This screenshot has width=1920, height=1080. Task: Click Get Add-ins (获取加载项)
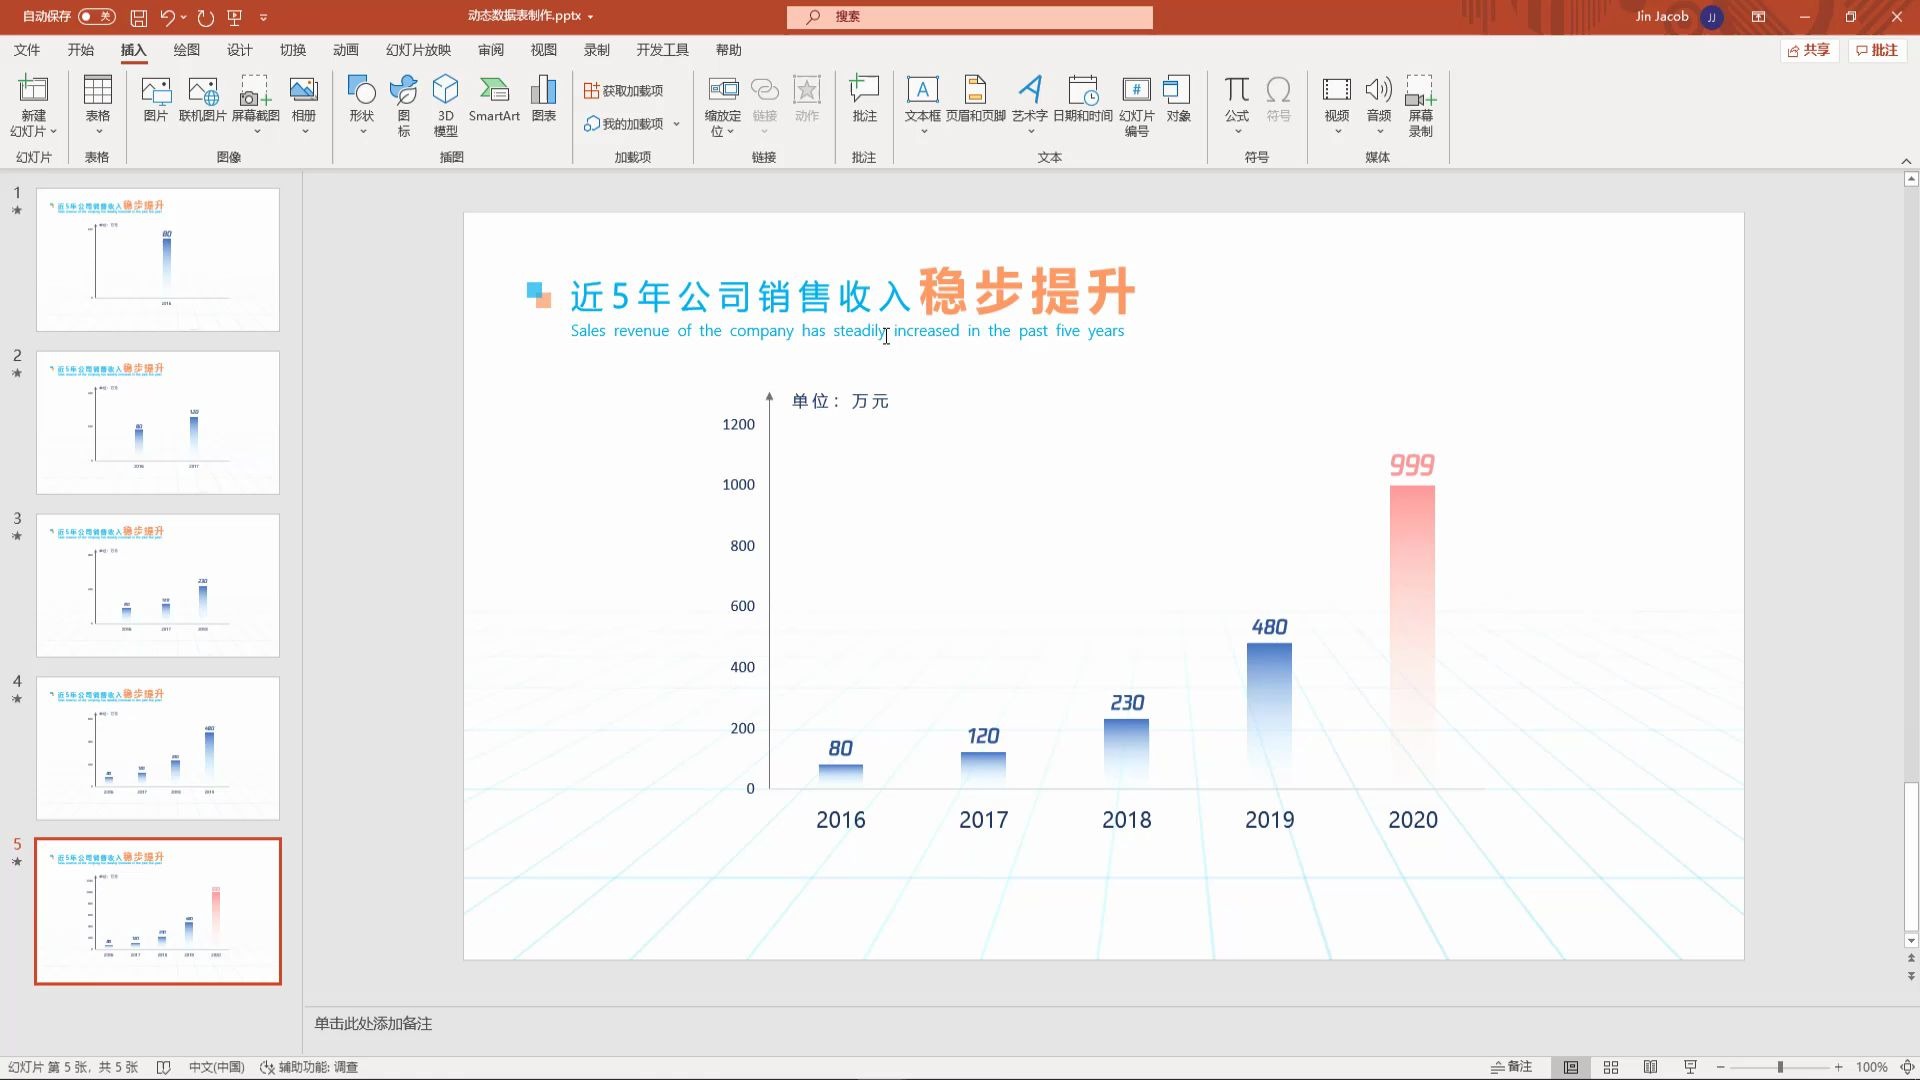(x=624, y=91)
